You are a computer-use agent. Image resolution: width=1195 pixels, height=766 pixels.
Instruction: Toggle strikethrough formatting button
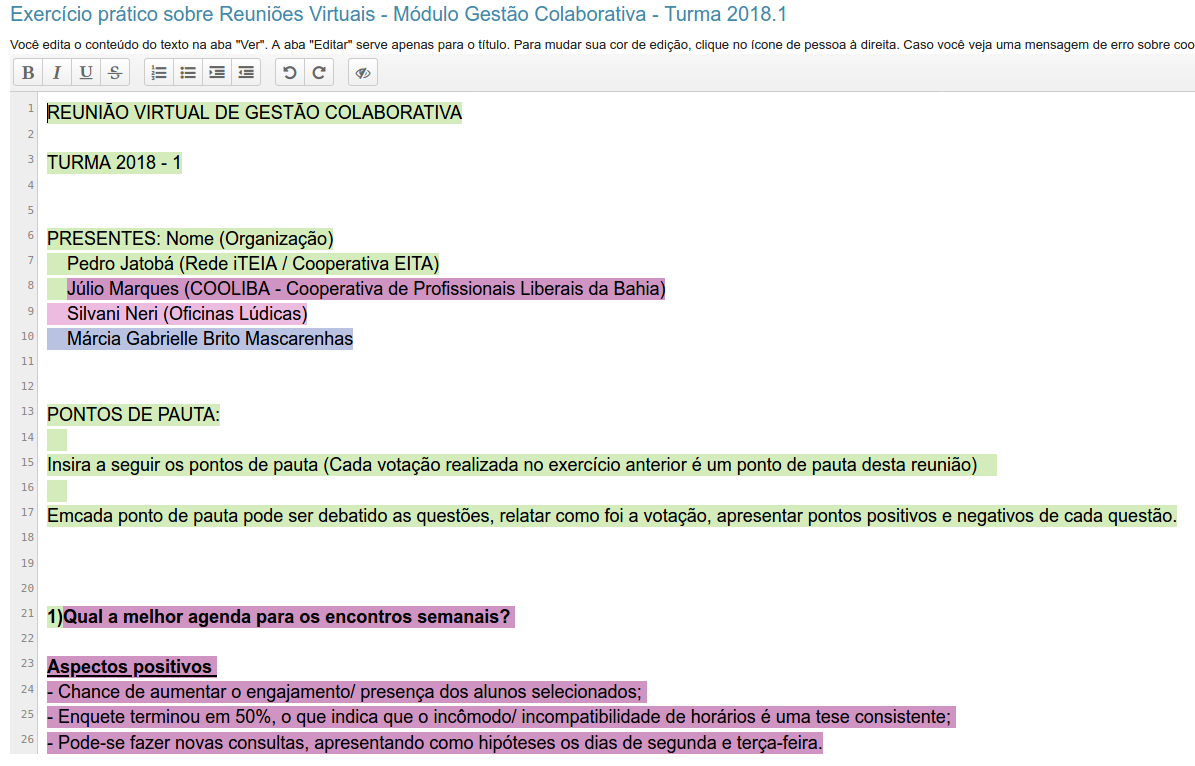[x=115, y=72]
